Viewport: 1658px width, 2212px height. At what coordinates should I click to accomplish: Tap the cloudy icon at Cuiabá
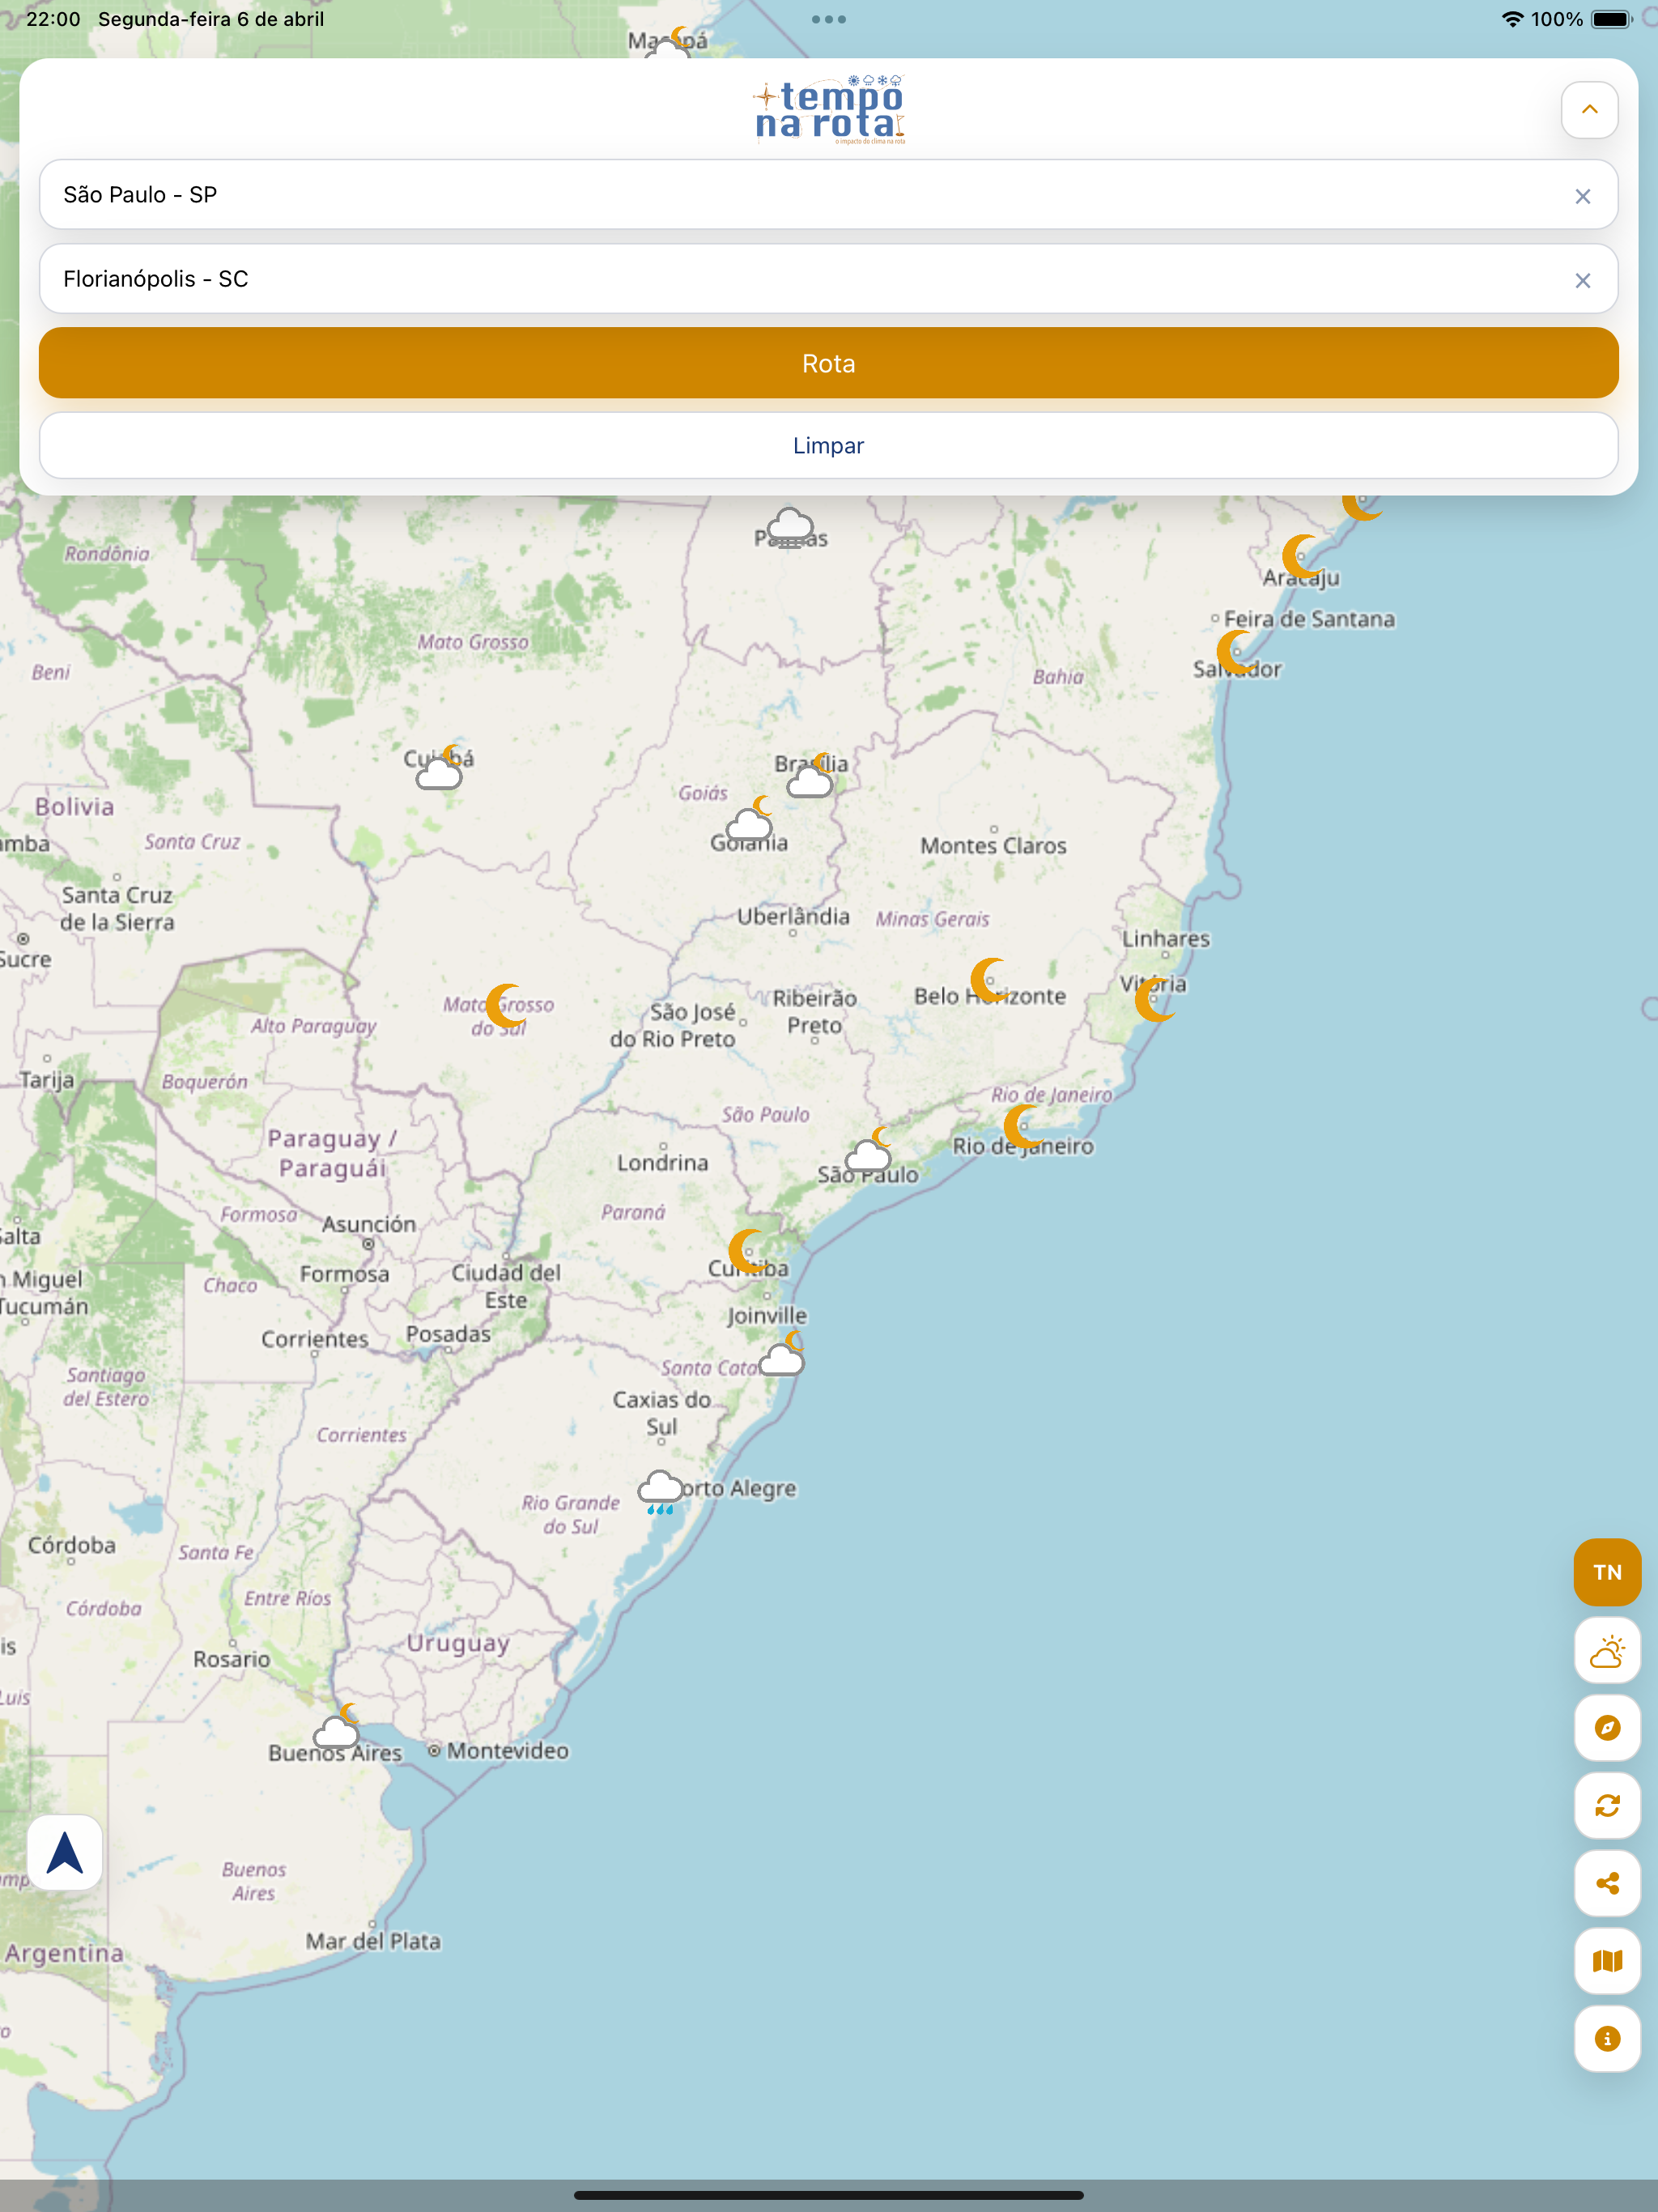click(440, 768)
